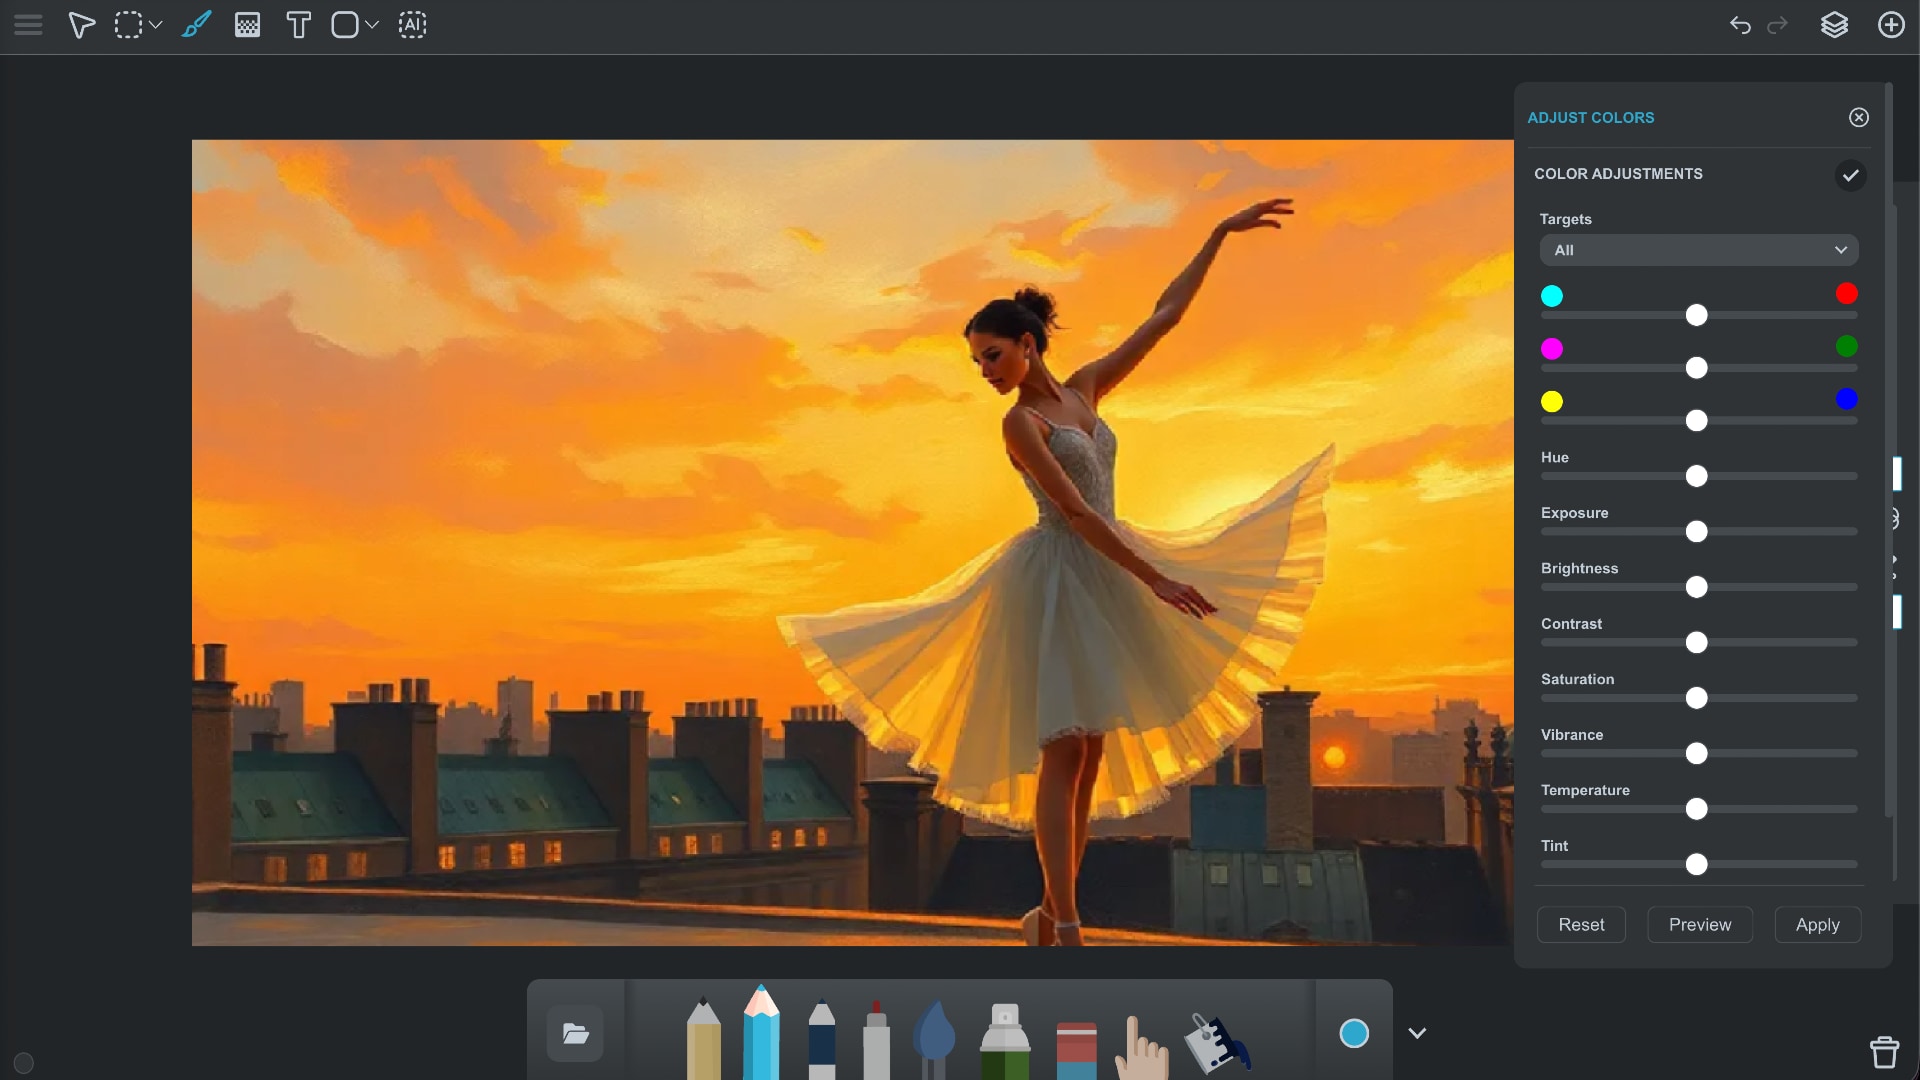Collapse the brush tray chevron

click(1417, 1034)
